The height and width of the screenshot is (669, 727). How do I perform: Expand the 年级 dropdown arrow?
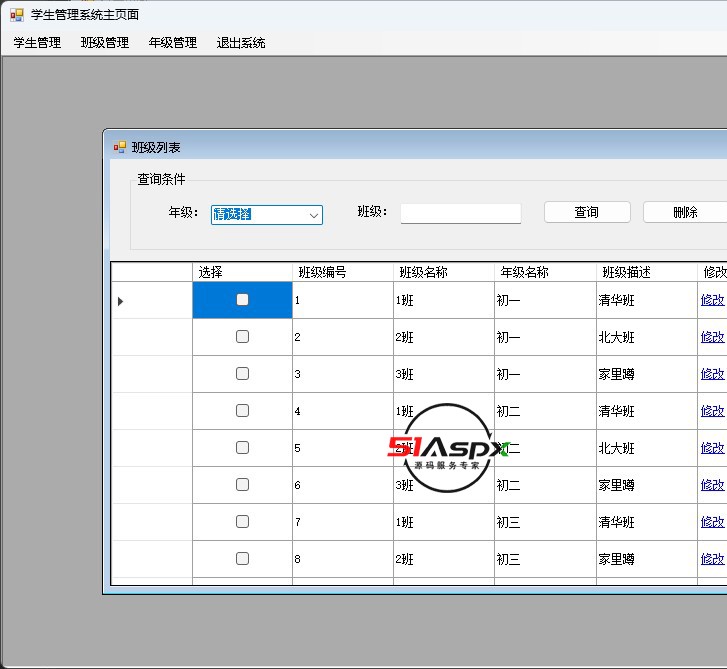click(x=313, y=215)
